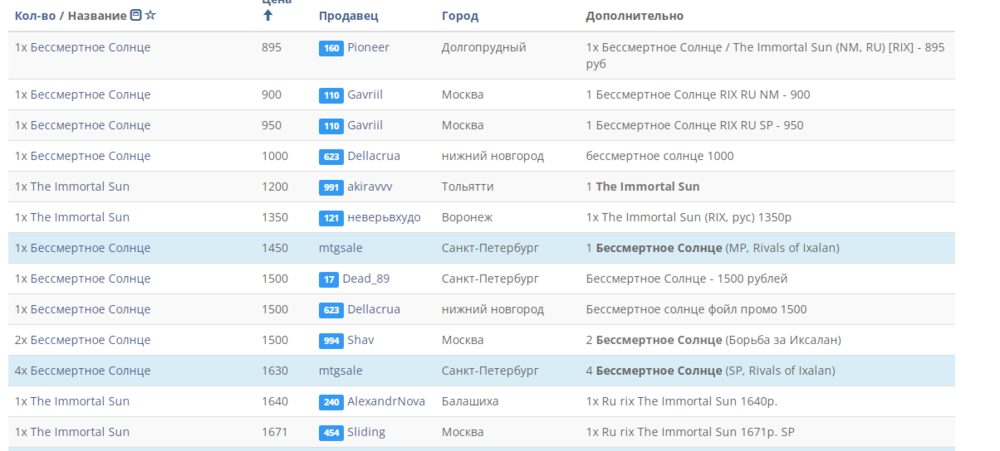Click the star icon in name header

tap(151, 16)
